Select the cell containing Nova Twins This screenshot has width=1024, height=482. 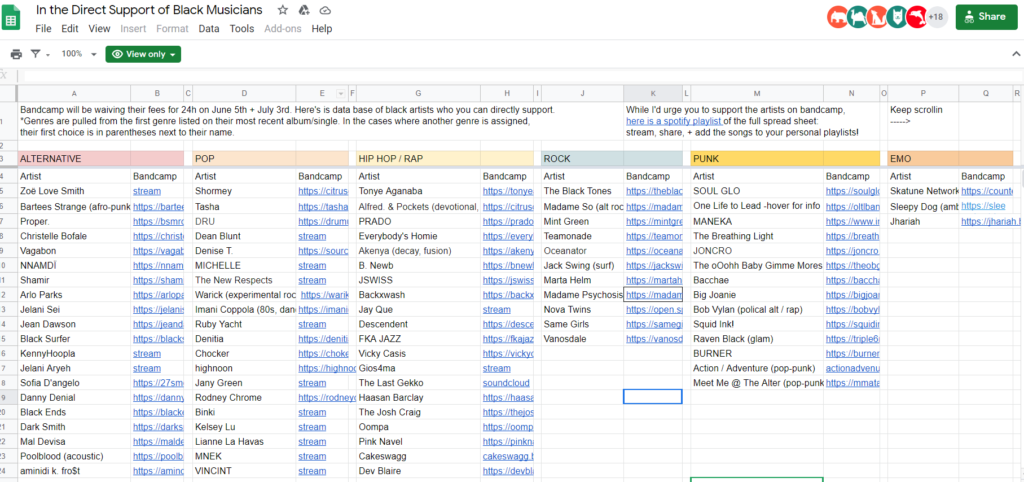(583, 310)
